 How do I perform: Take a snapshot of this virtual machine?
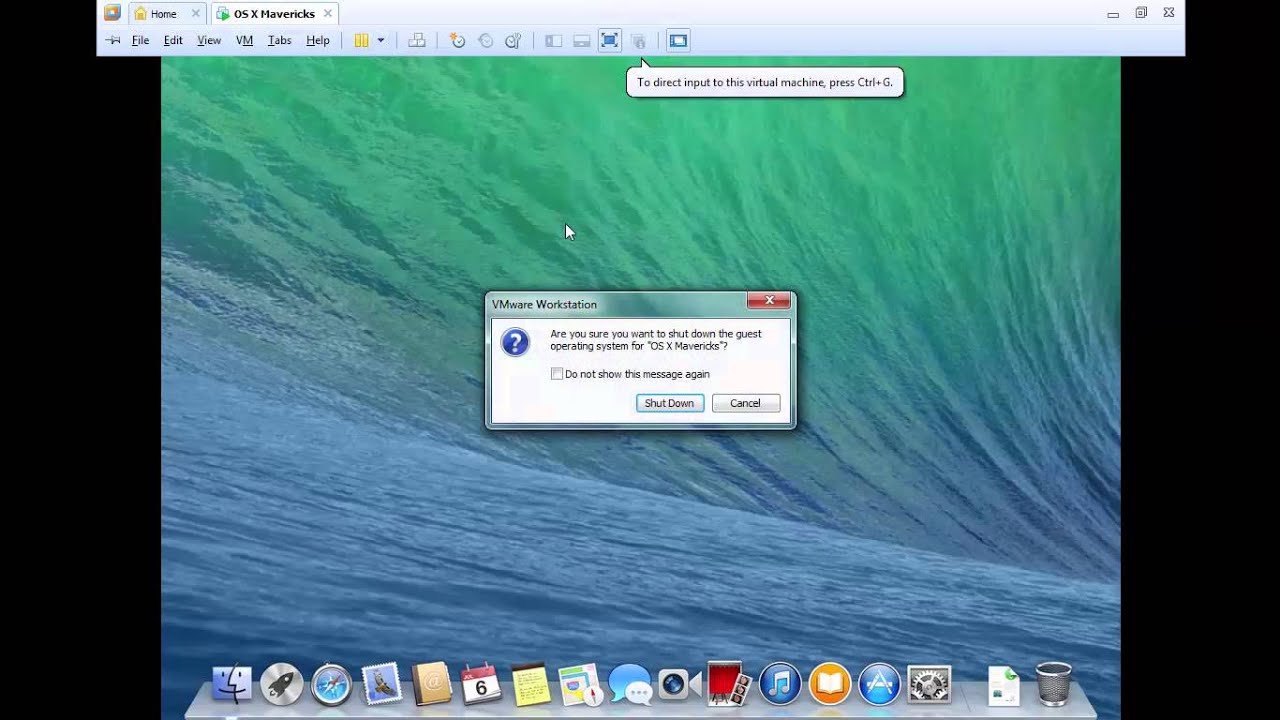point(458,41)
